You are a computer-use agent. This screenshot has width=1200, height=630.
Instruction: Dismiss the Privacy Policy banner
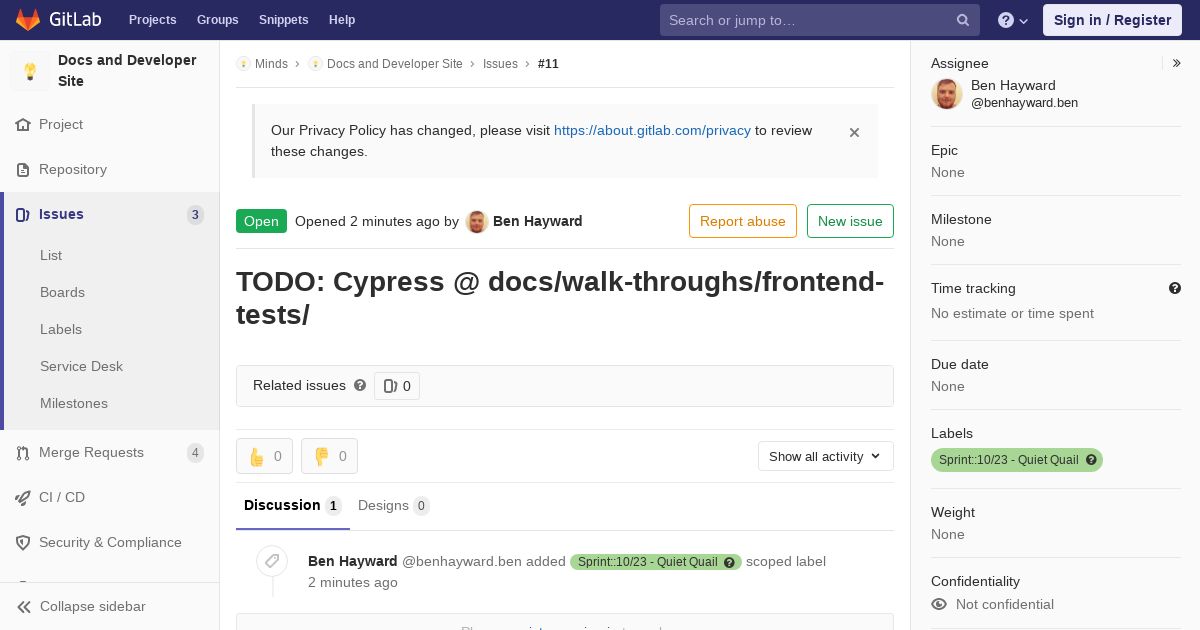[854, 132]
